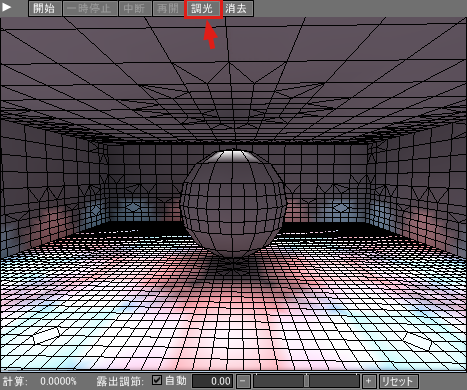Screen dimensions: 467x390
Task: Open the 調光 light adjustment button
Action: point(203,8)
